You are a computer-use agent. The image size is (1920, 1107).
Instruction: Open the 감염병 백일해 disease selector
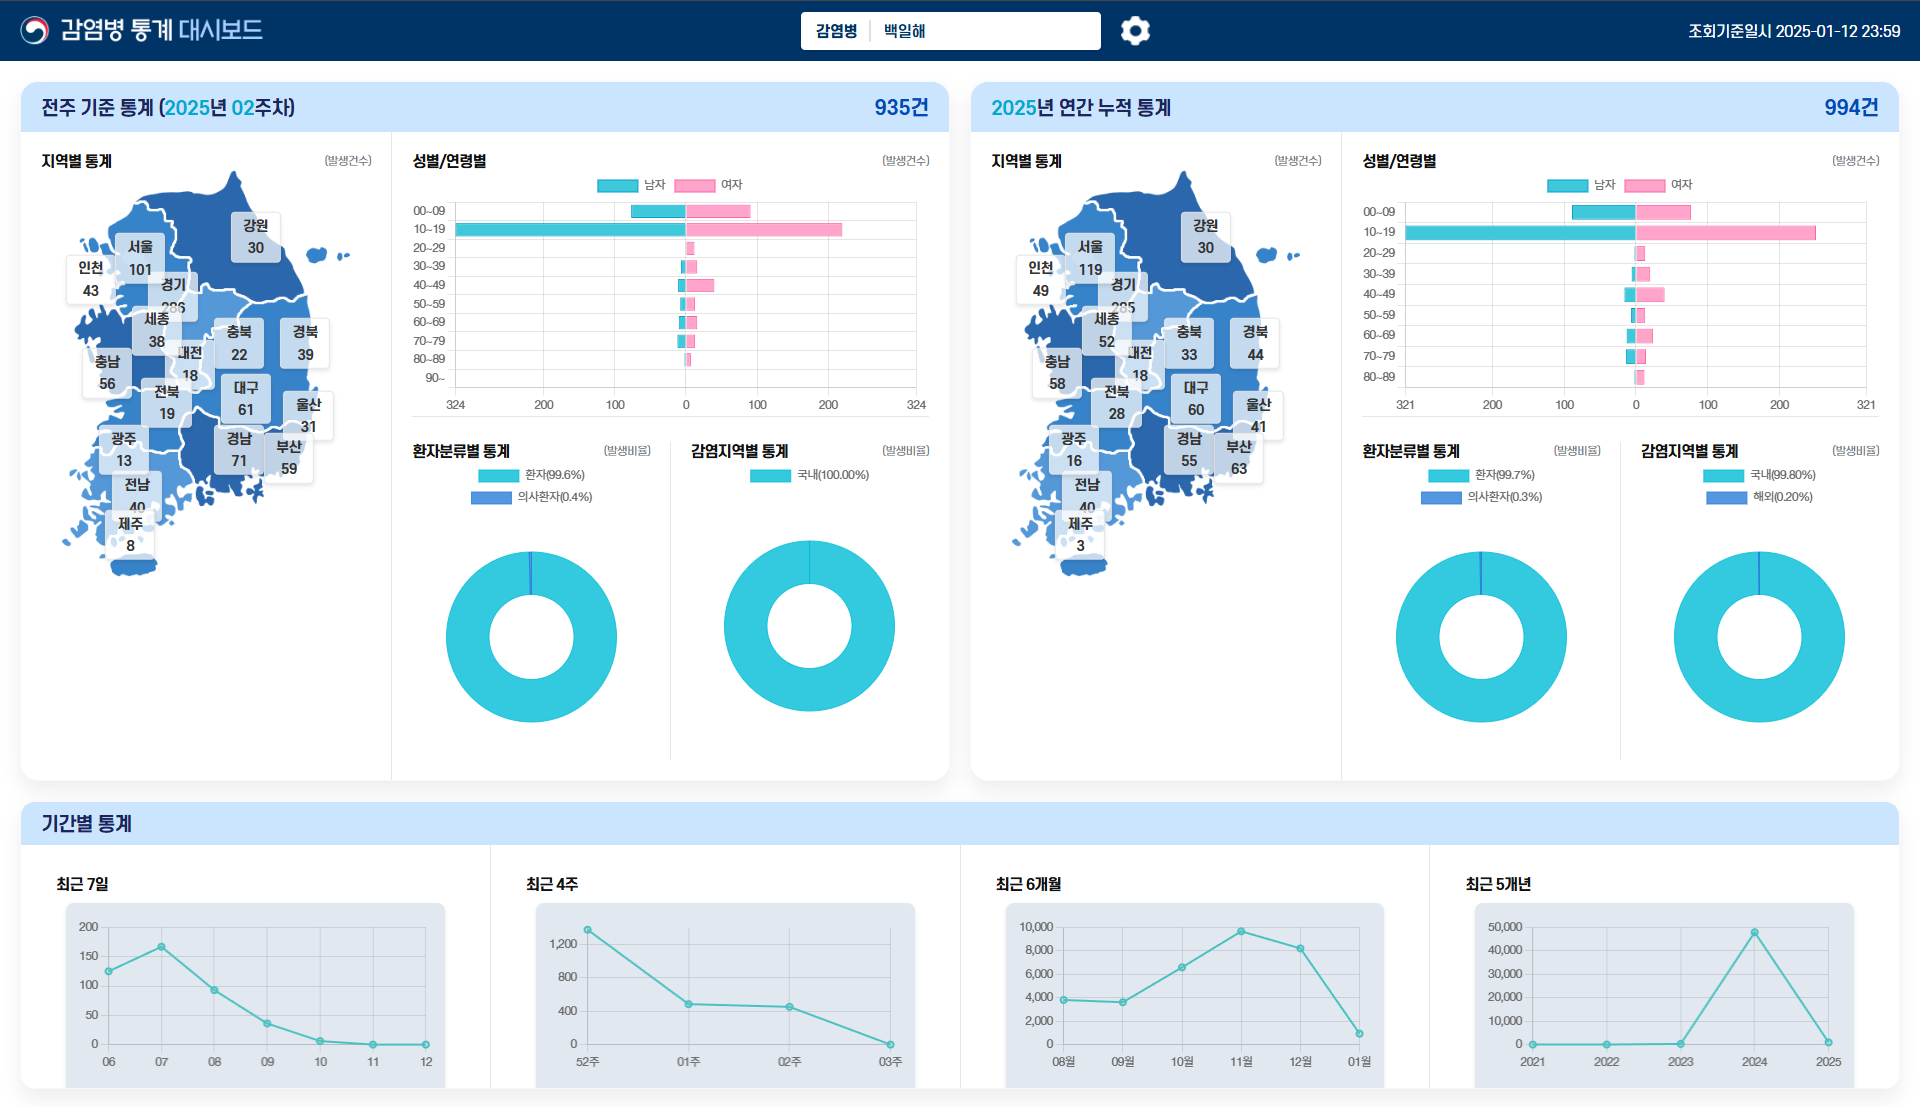point(950,31)
